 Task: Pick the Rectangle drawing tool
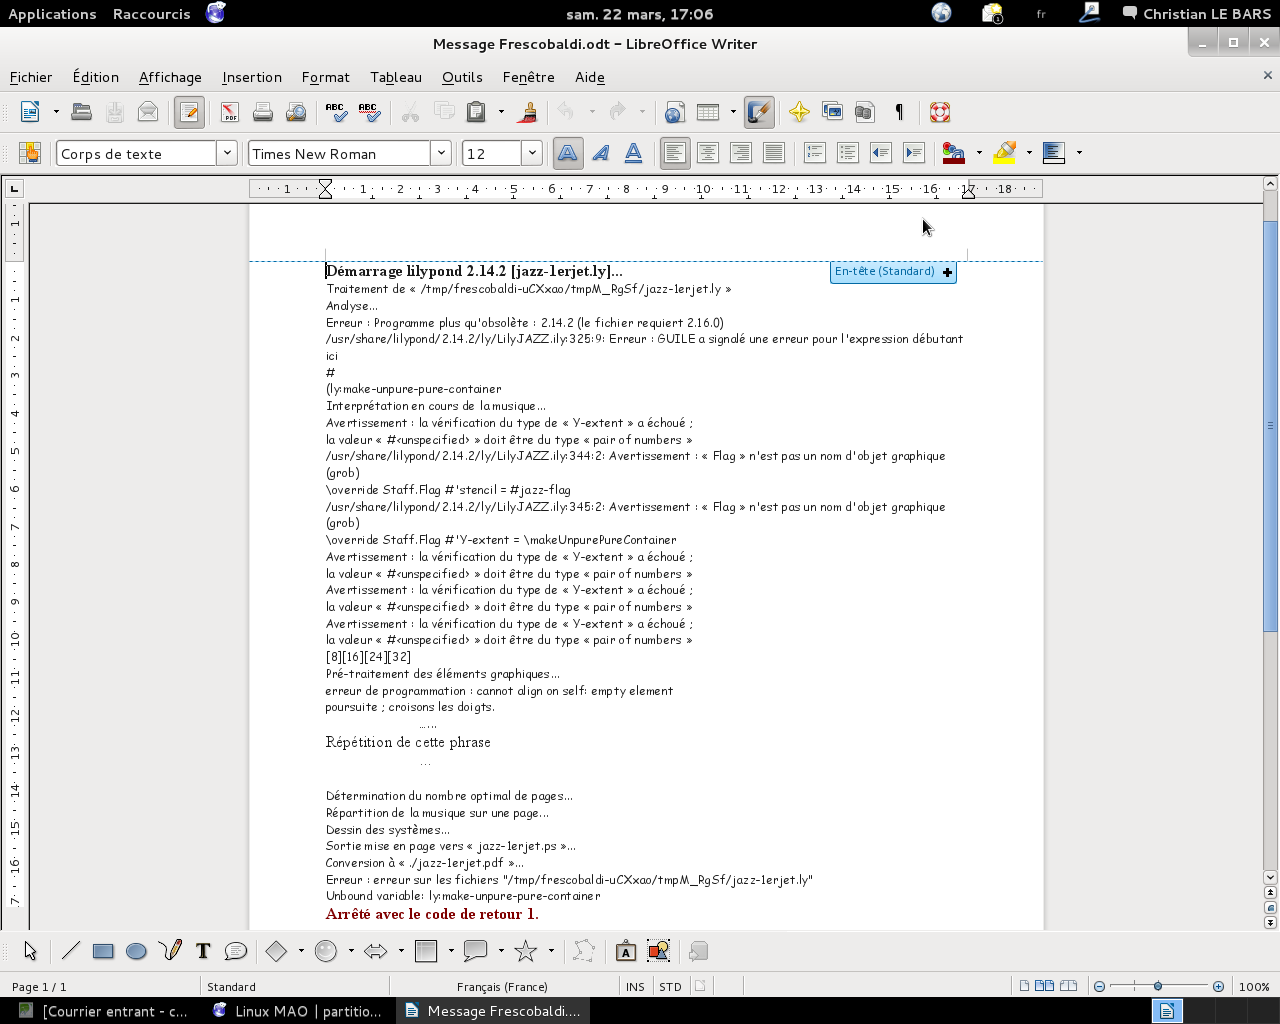[103, 951]
